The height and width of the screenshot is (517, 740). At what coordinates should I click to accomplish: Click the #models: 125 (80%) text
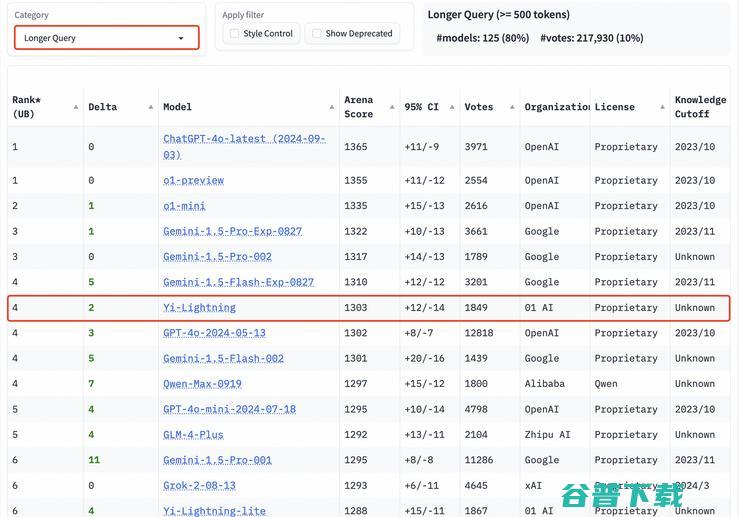[483, 38]
